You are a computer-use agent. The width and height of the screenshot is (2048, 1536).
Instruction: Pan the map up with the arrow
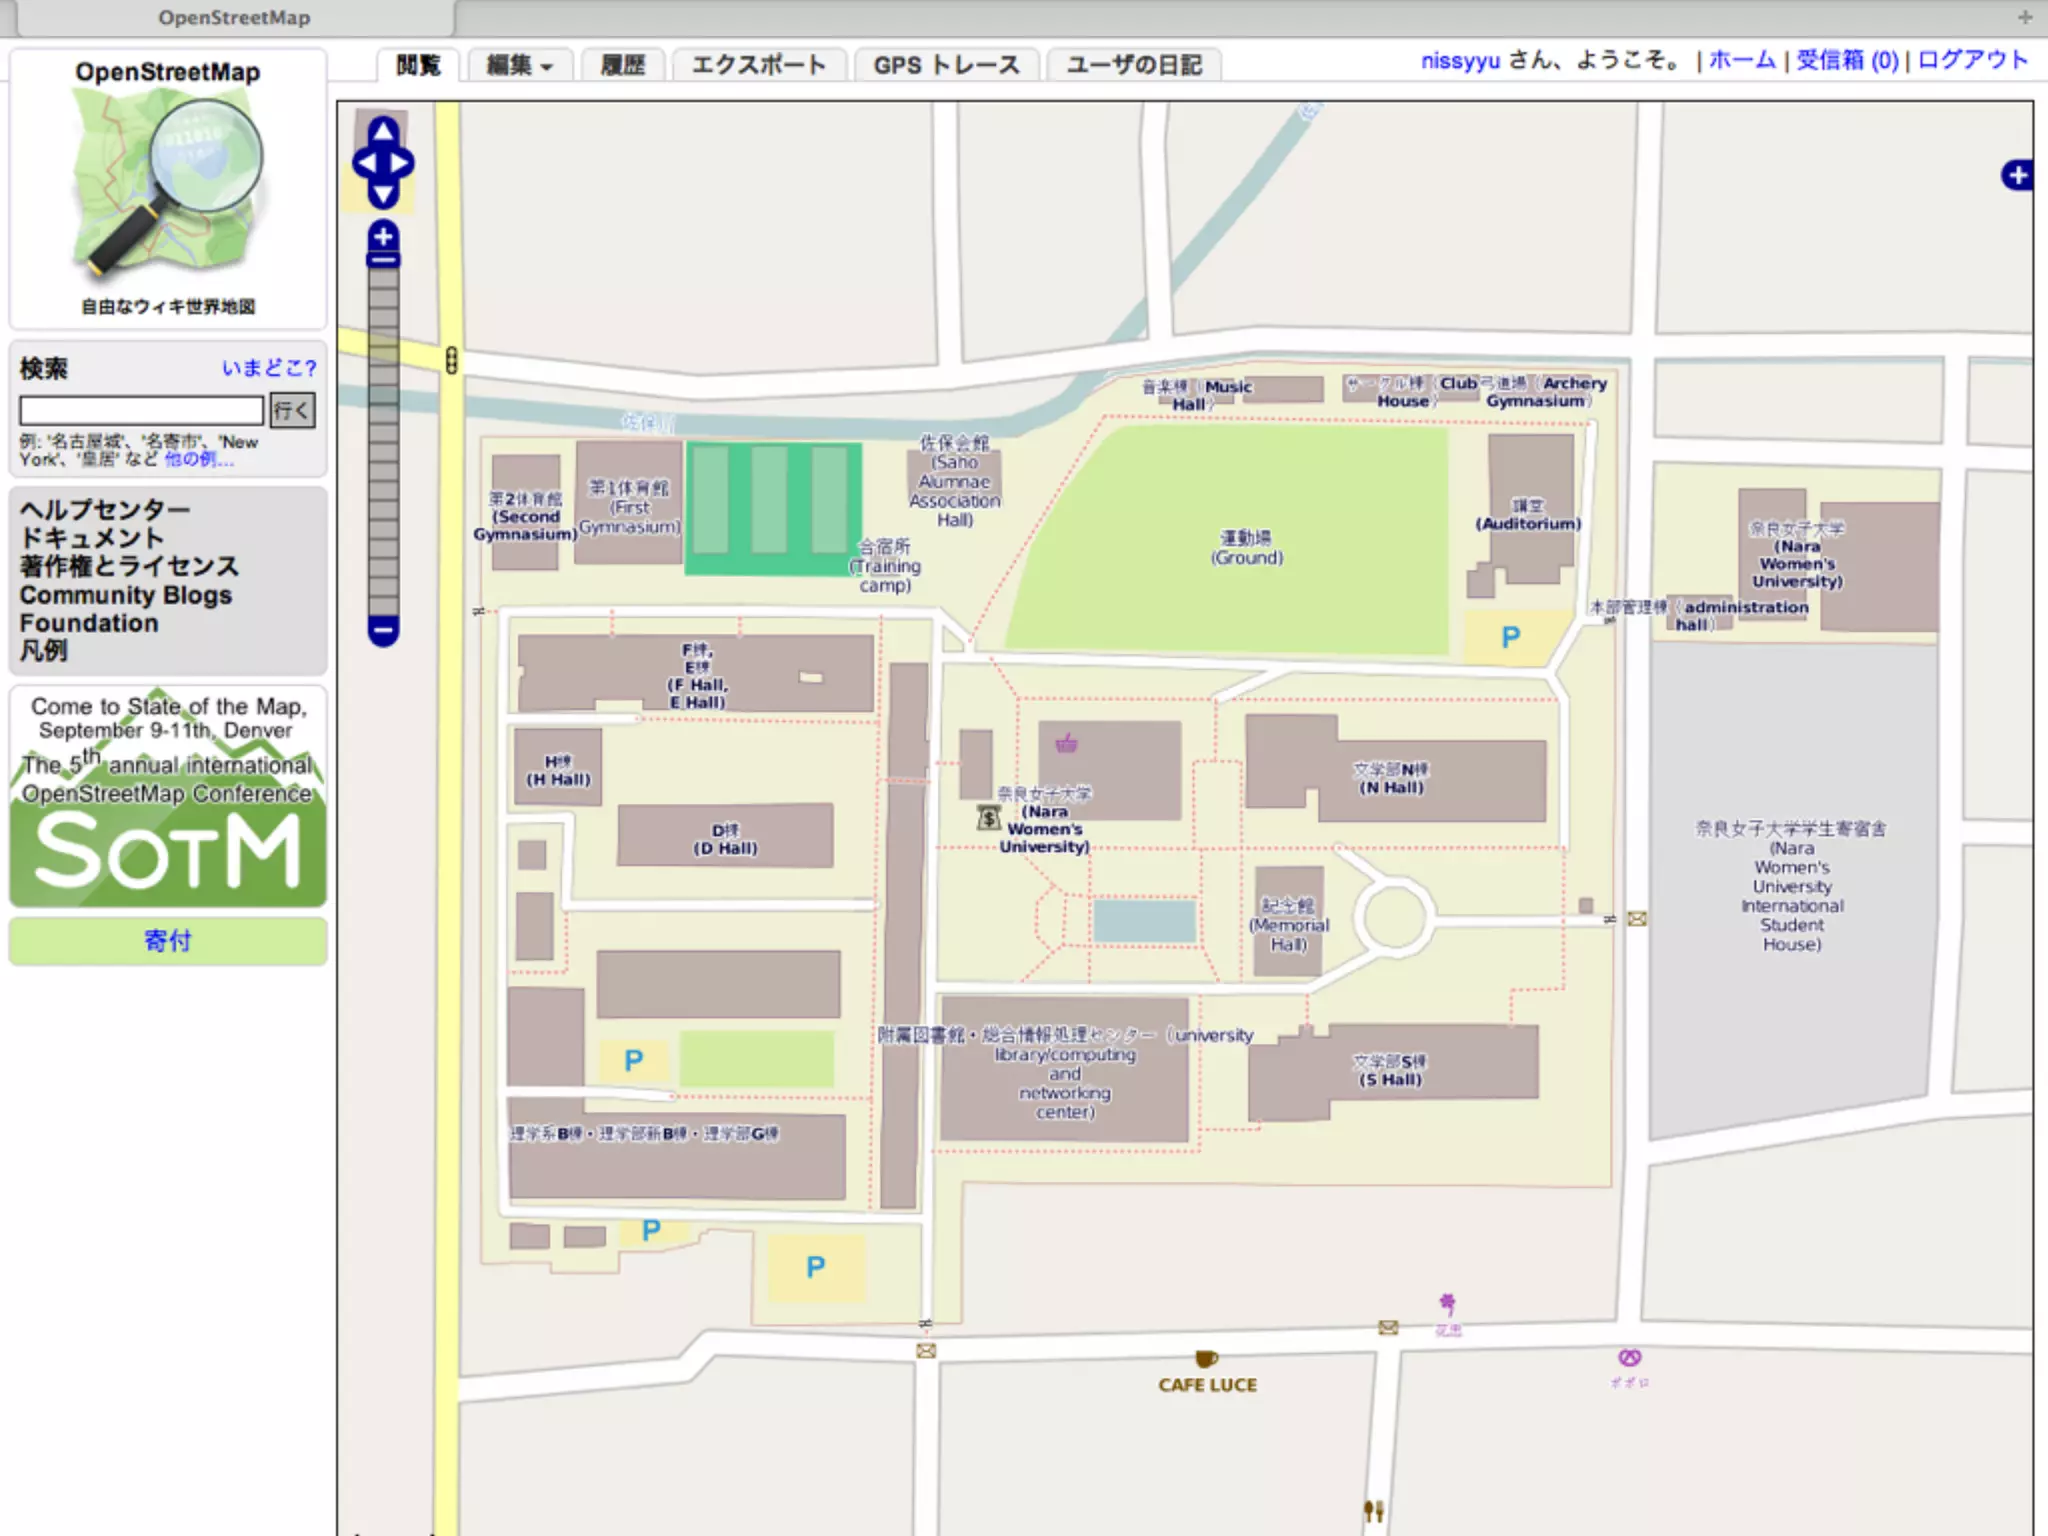pyautogui.click(x=383, y=132)
